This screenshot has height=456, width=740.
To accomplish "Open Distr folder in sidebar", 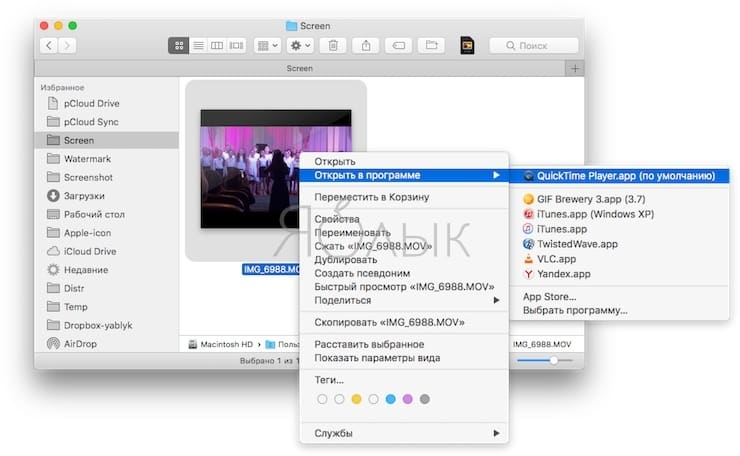I will (107, 288).
